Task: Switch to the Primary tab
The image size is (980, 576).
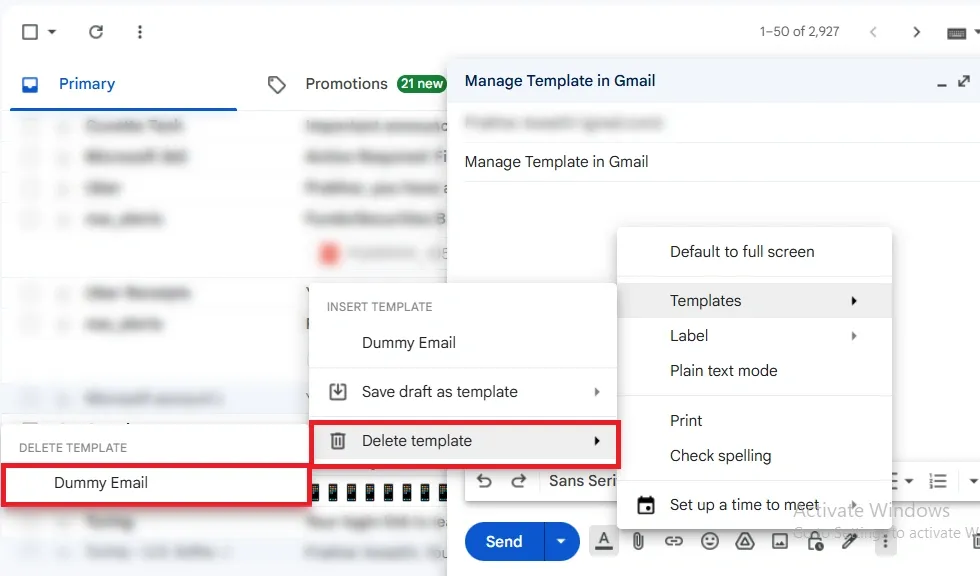Action: [87, 84]
